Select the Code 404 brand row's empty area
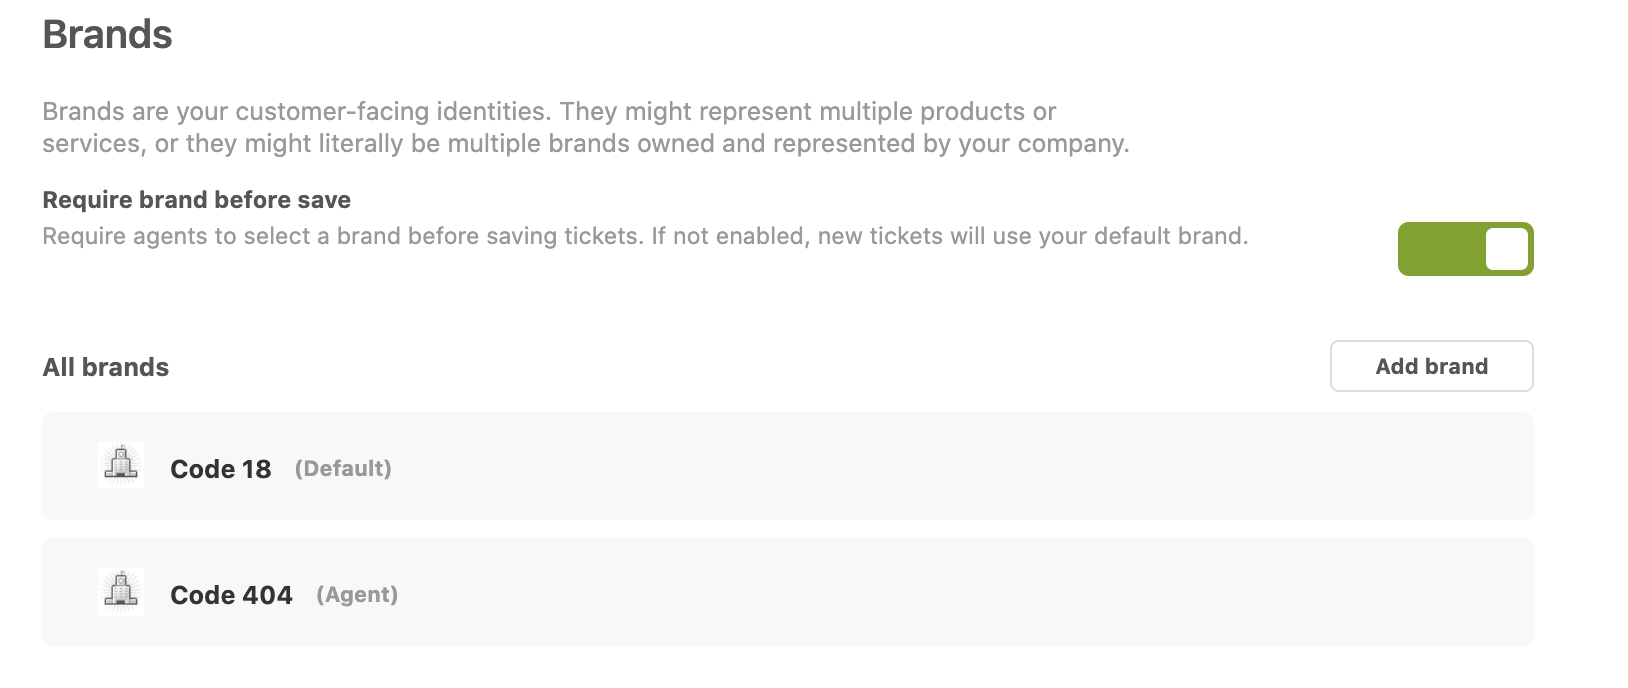This screenshot has width=1628, height=688. pos(900,592)
